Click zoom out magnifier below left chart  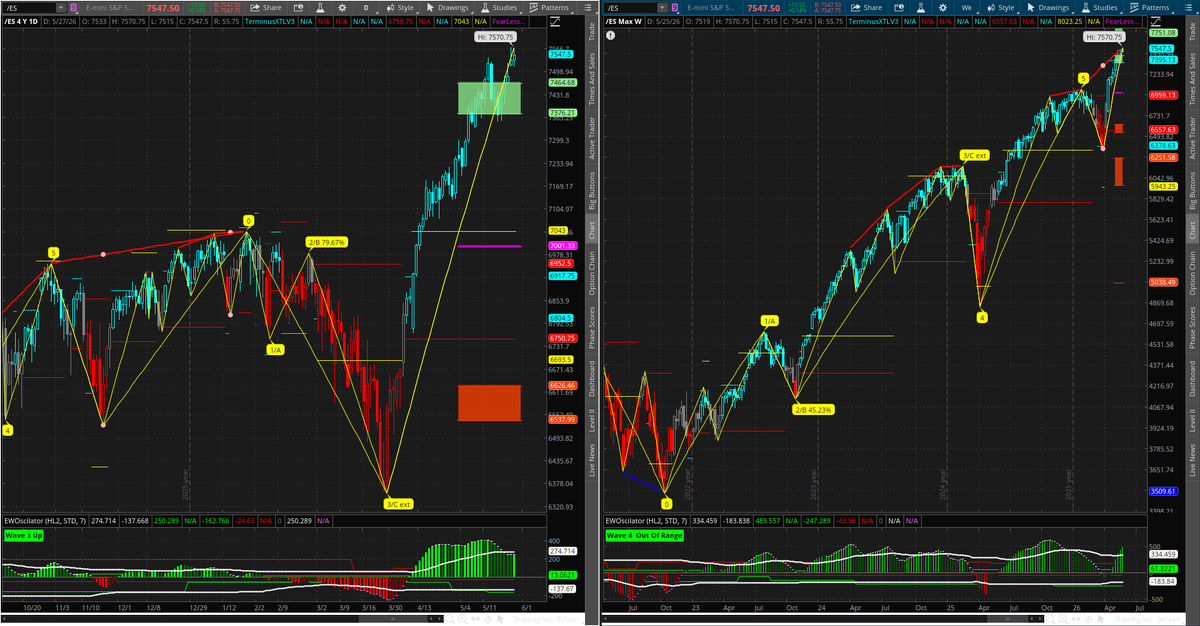450,619
